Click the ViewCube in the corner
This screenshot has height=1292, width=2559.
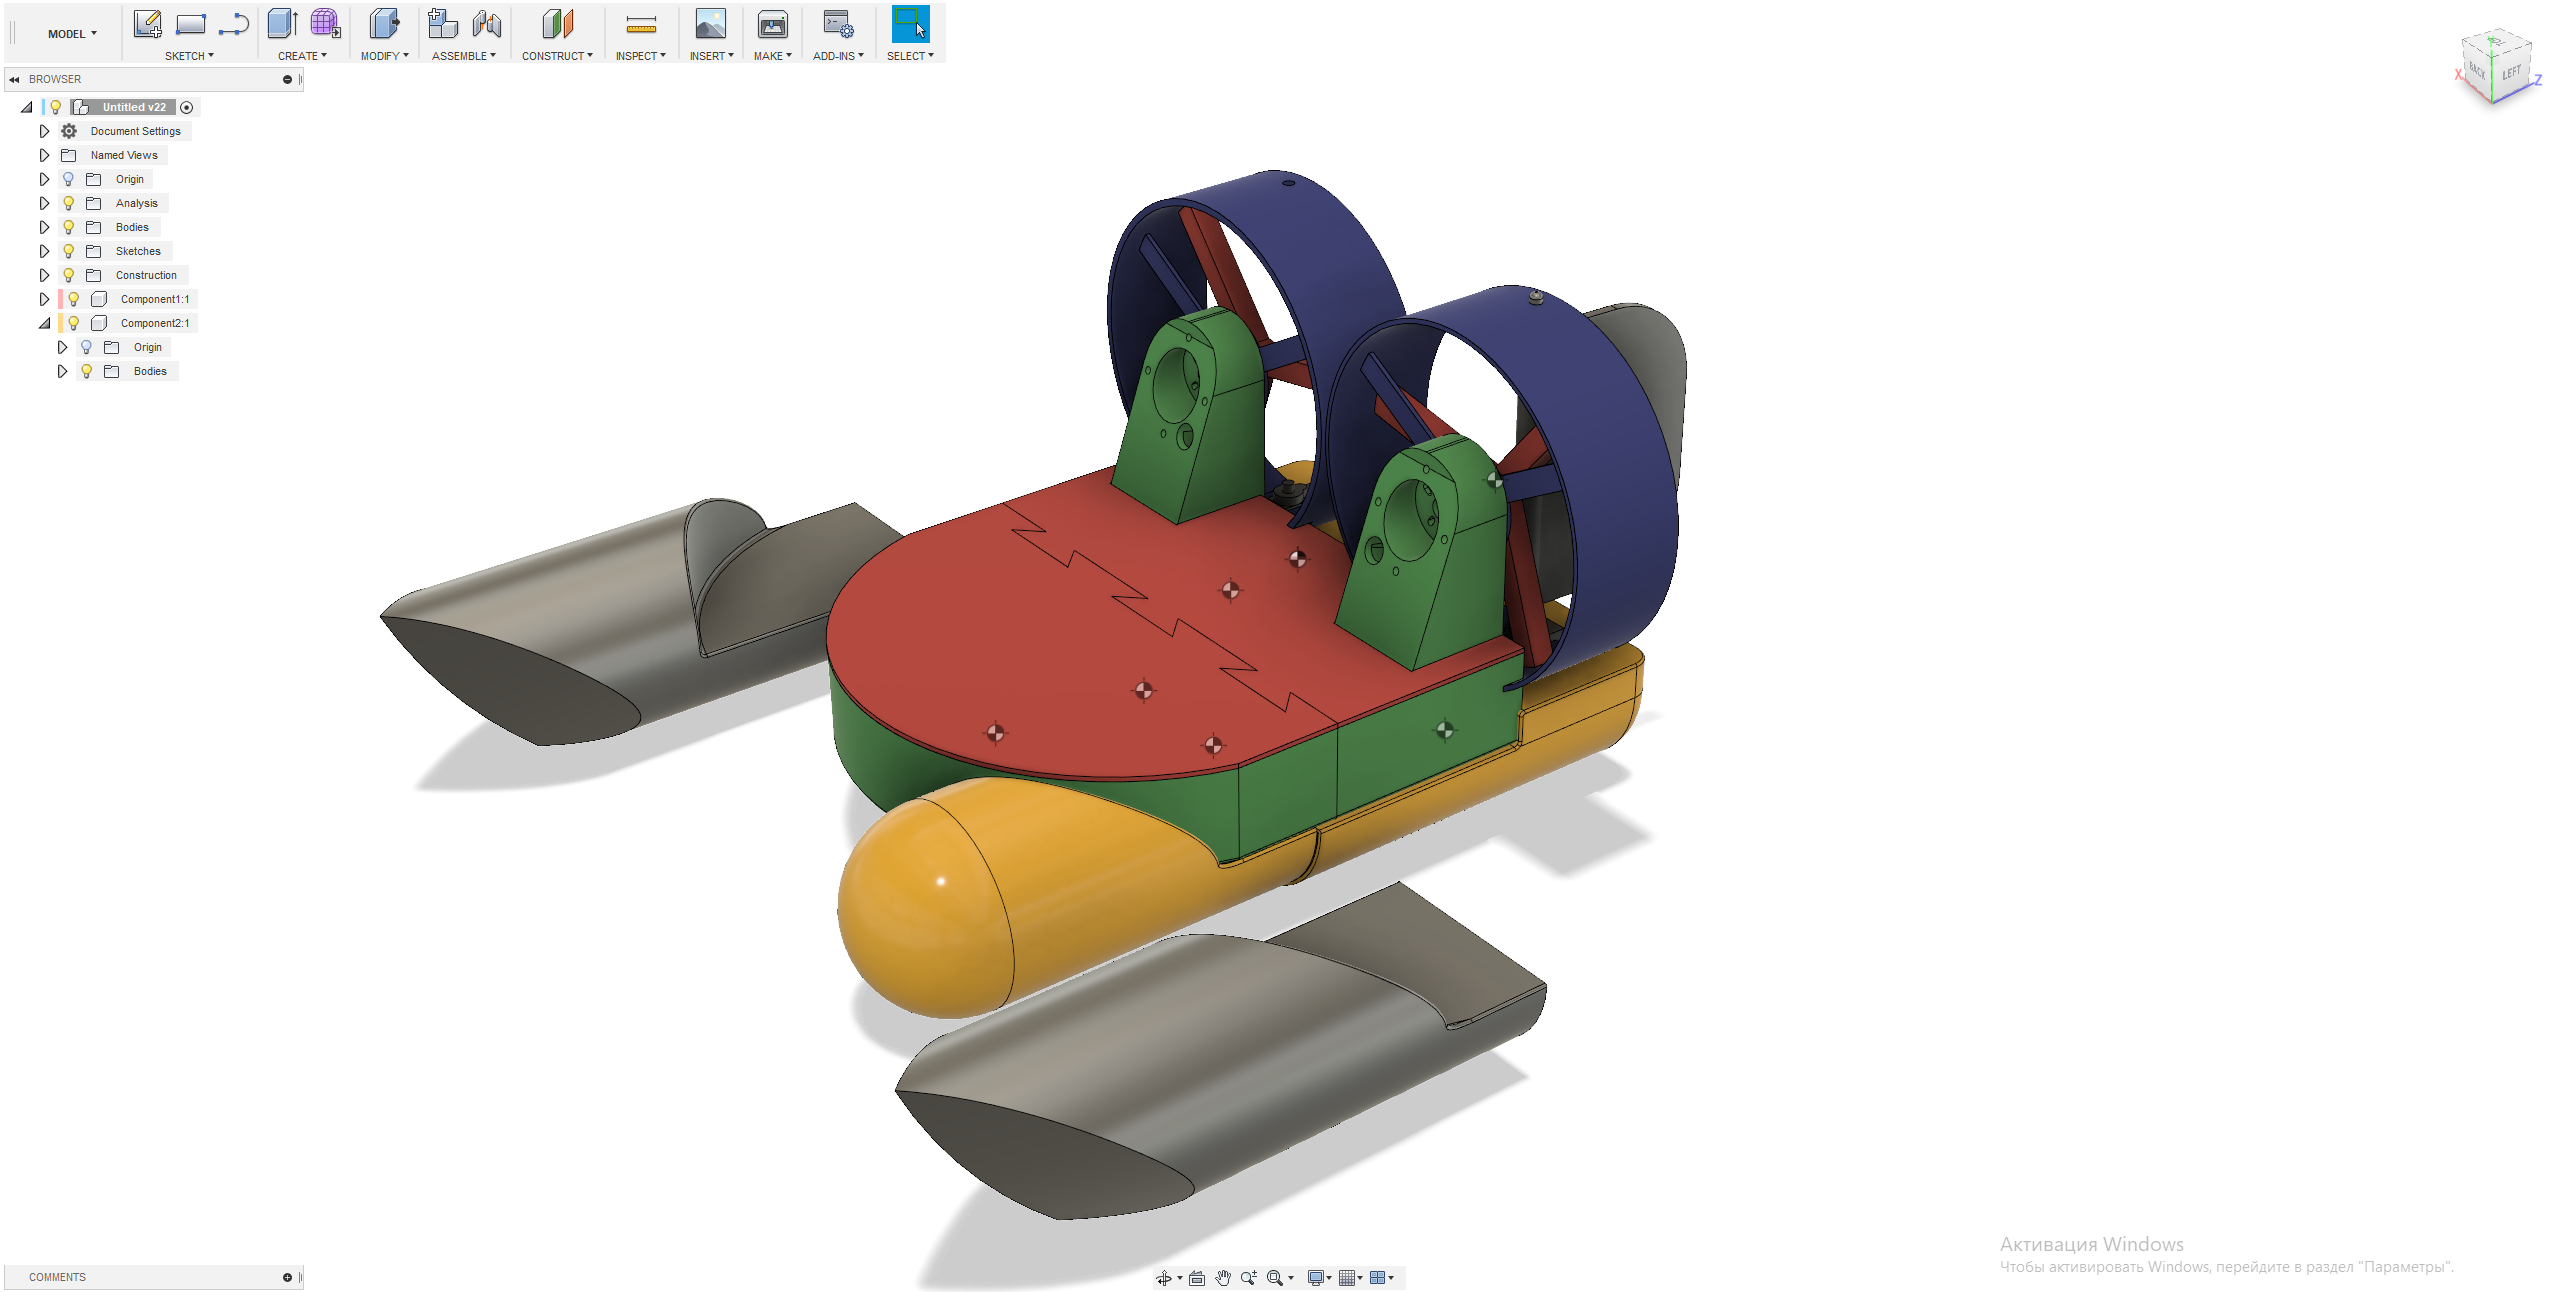click(x=2496, y=68)
